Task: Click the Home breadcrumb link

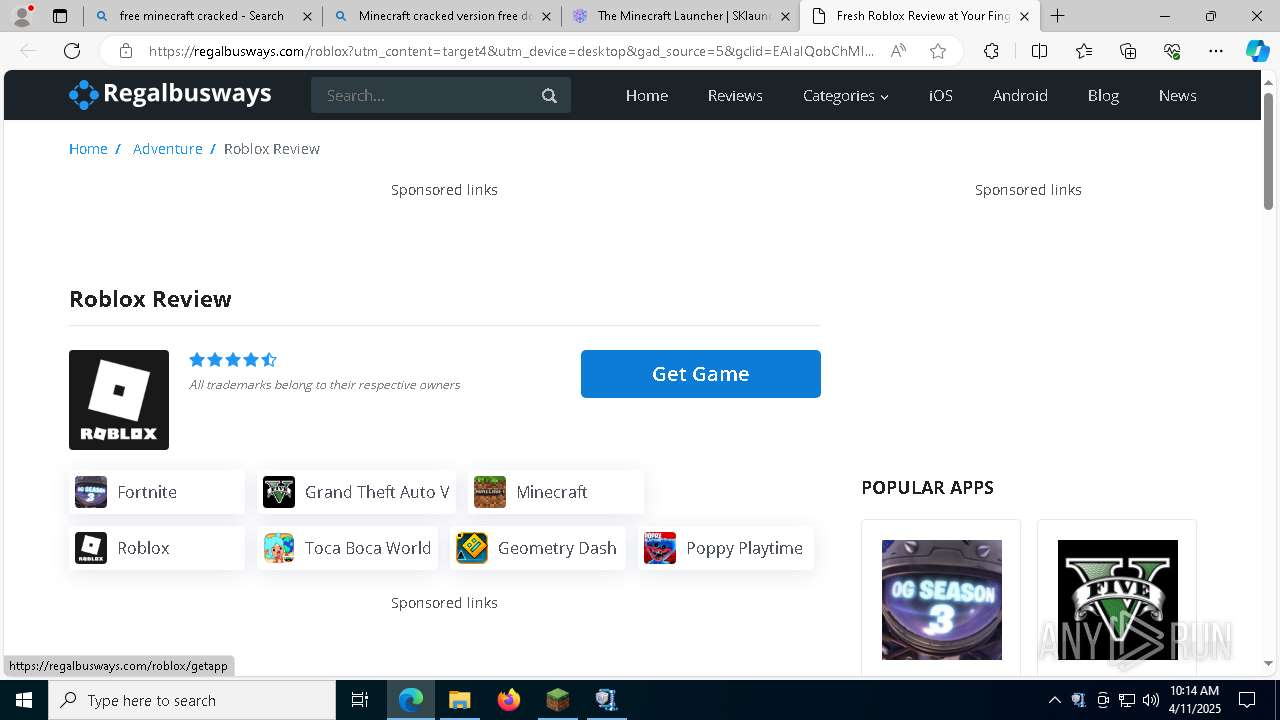Action: [x=88, y=149]
